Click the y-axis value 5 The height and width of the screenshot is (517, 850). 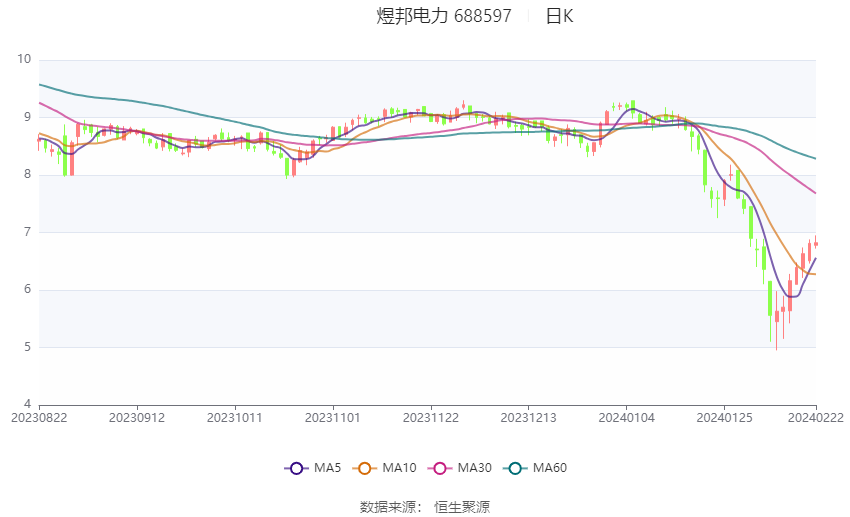[28, 347]
